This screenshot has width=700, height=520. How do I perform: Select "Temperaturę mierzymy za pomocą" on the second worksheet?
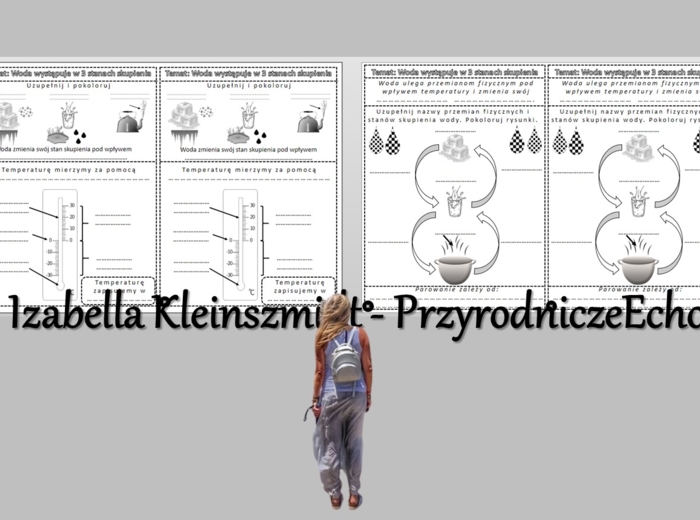pos(249,170)
